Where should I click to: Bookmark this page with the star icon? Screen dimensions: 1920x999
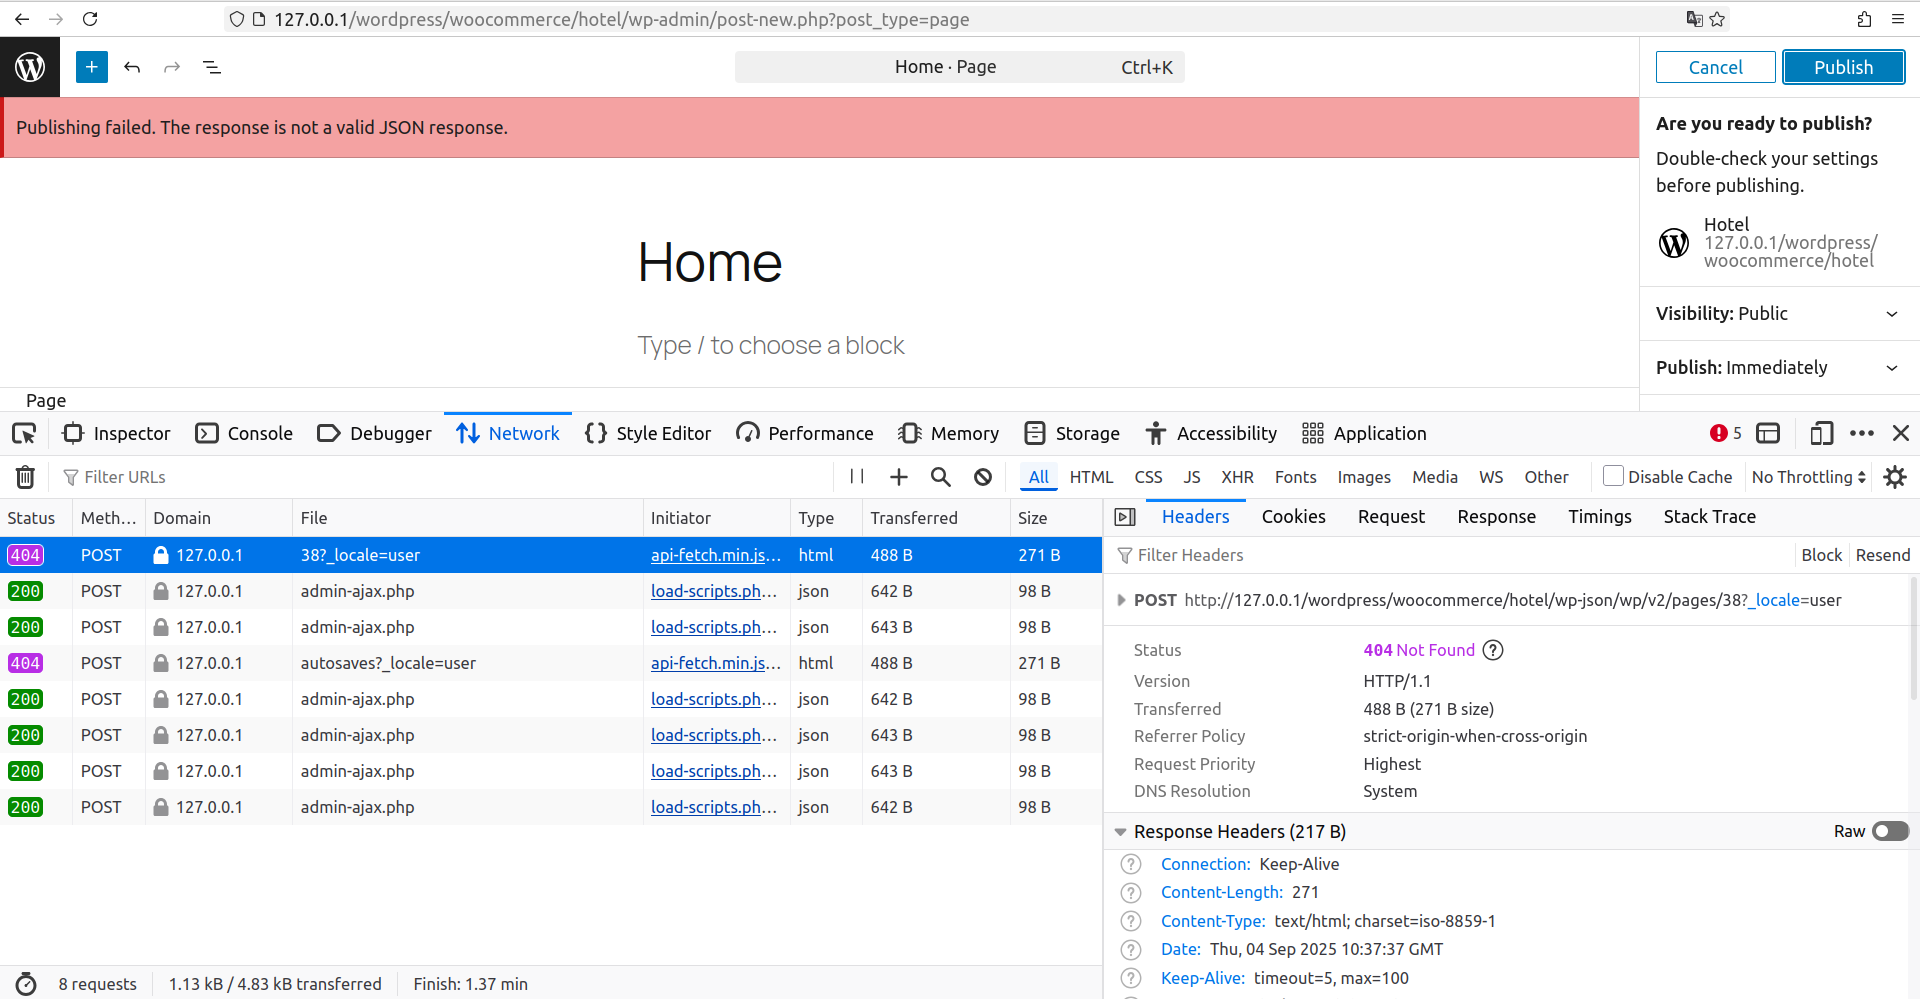[x=1717, y=19]
